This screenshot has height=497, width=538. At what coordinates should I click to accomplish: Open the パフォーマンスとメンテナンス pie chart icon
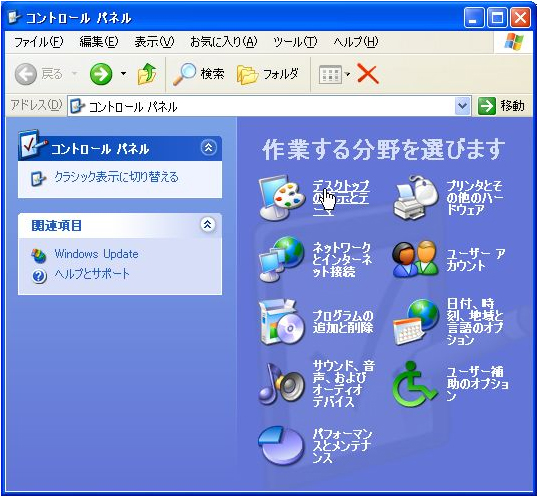[282, 446]
